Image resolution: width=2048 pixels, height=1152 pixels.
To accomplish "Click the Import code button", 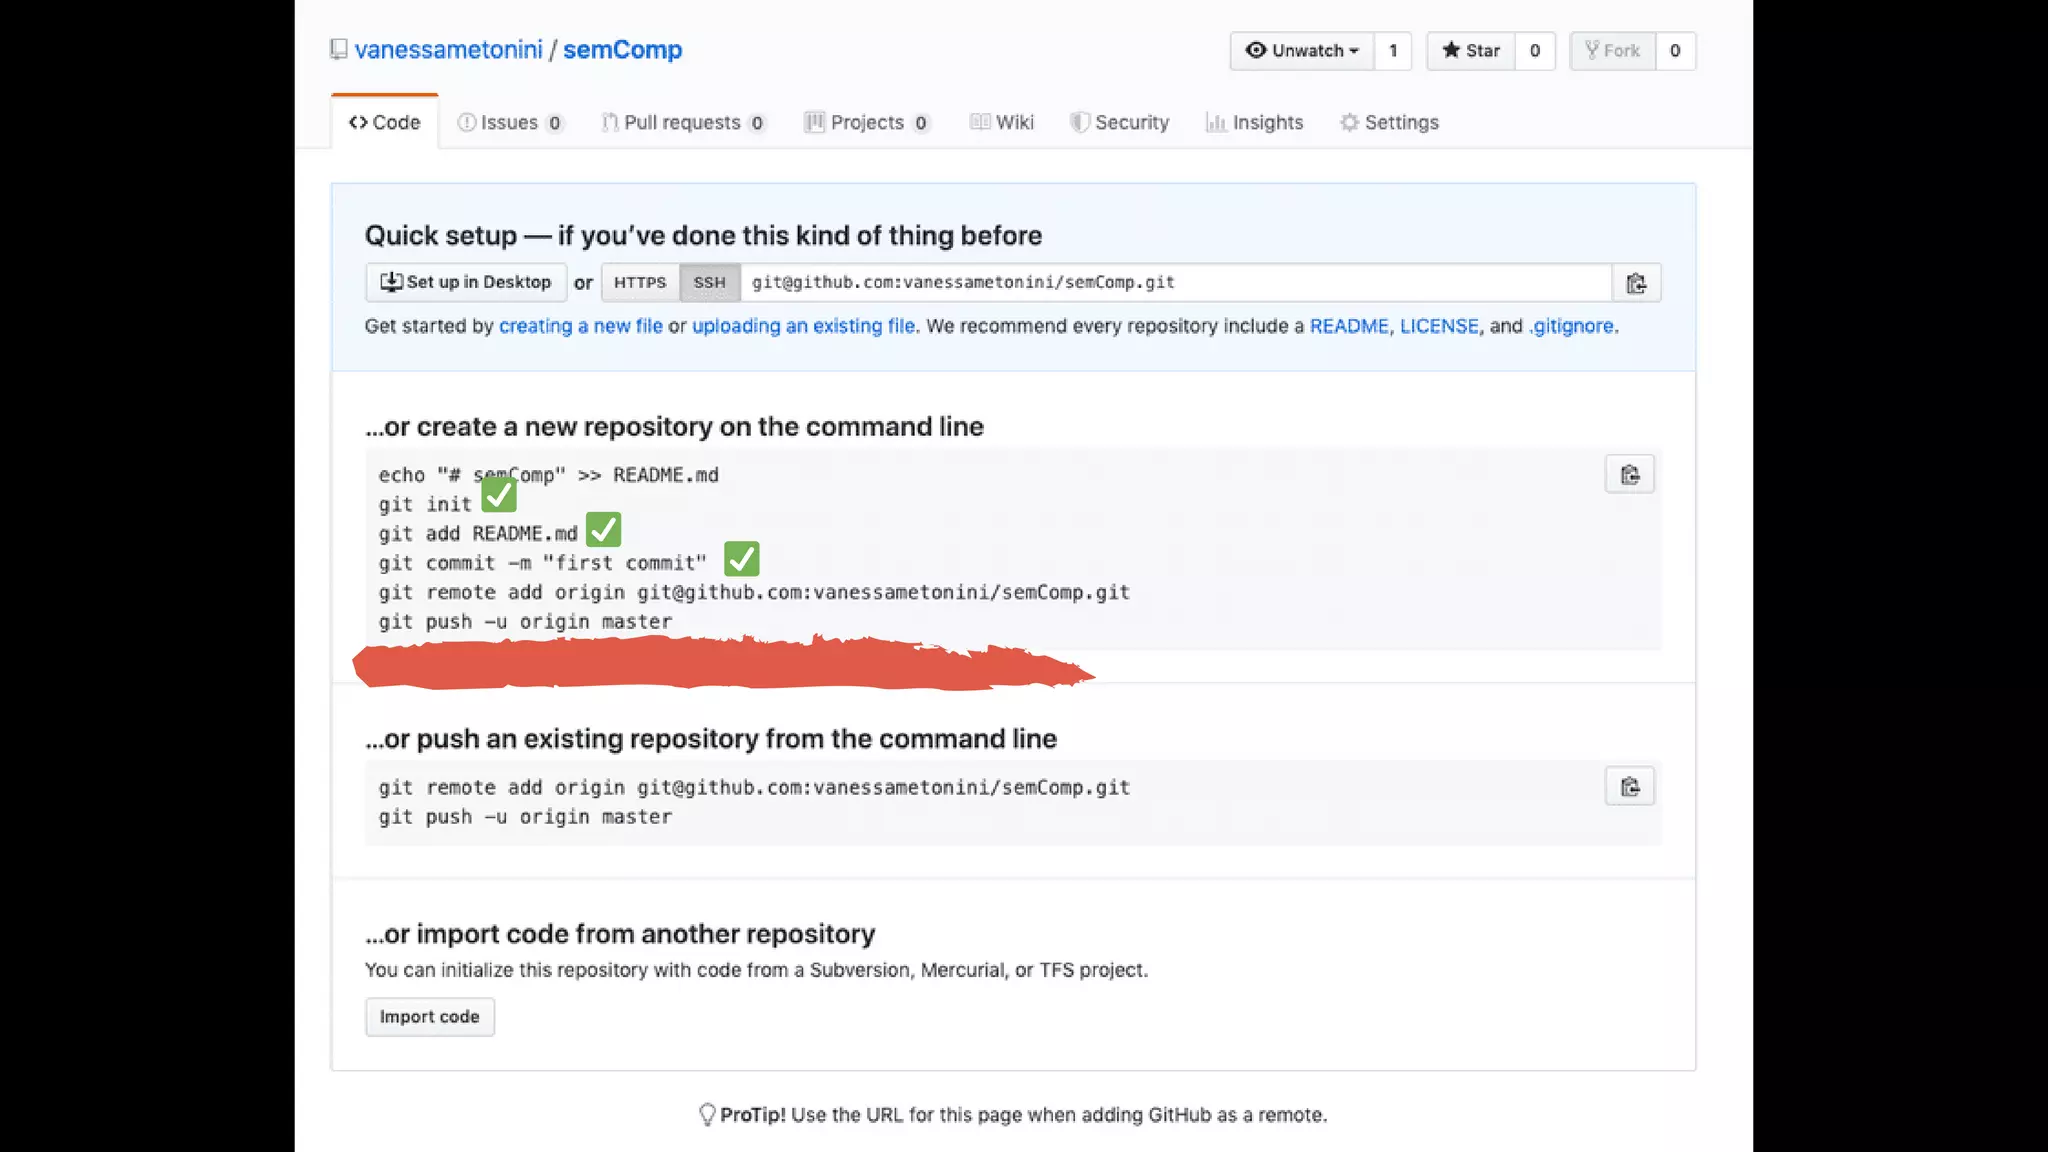I will click(429, 1017).
